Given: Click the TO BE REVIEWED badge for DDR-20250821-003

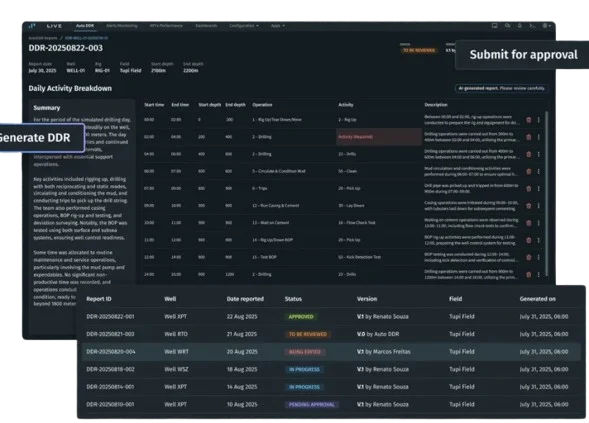Looking at the screenshot, I should (308, 334).
